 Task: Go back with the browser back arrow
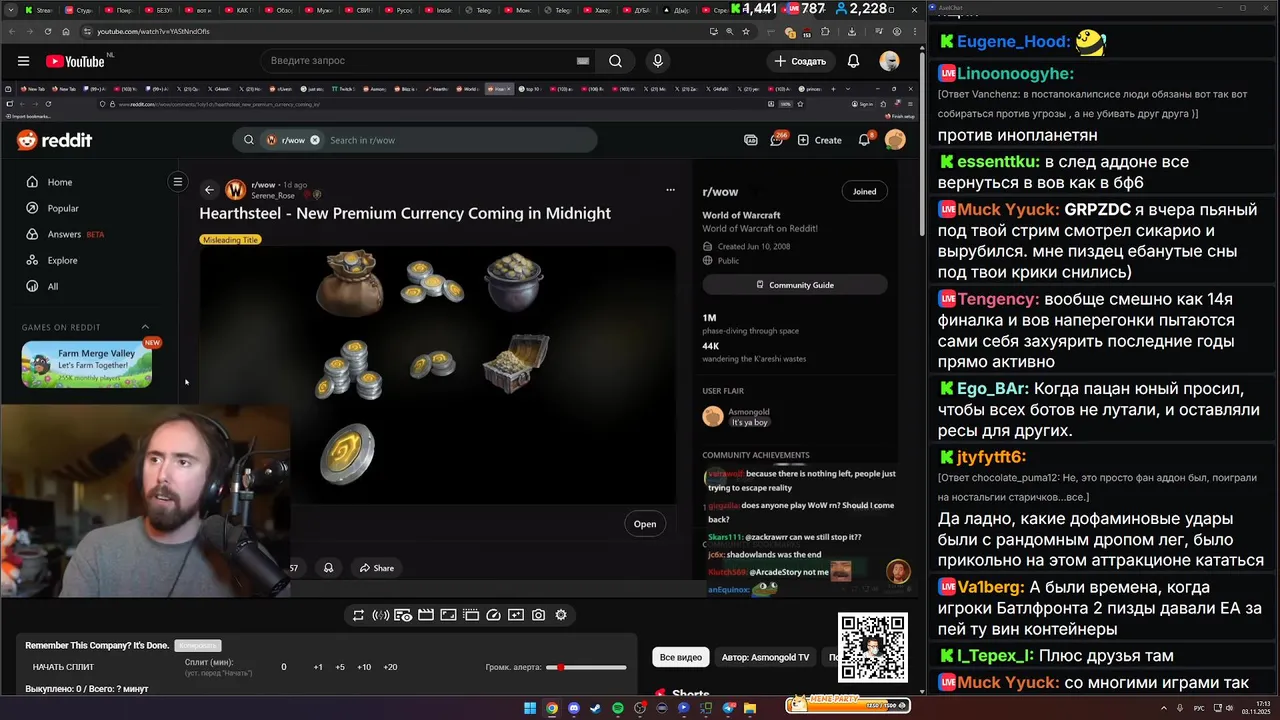click(x=11, y=31)
